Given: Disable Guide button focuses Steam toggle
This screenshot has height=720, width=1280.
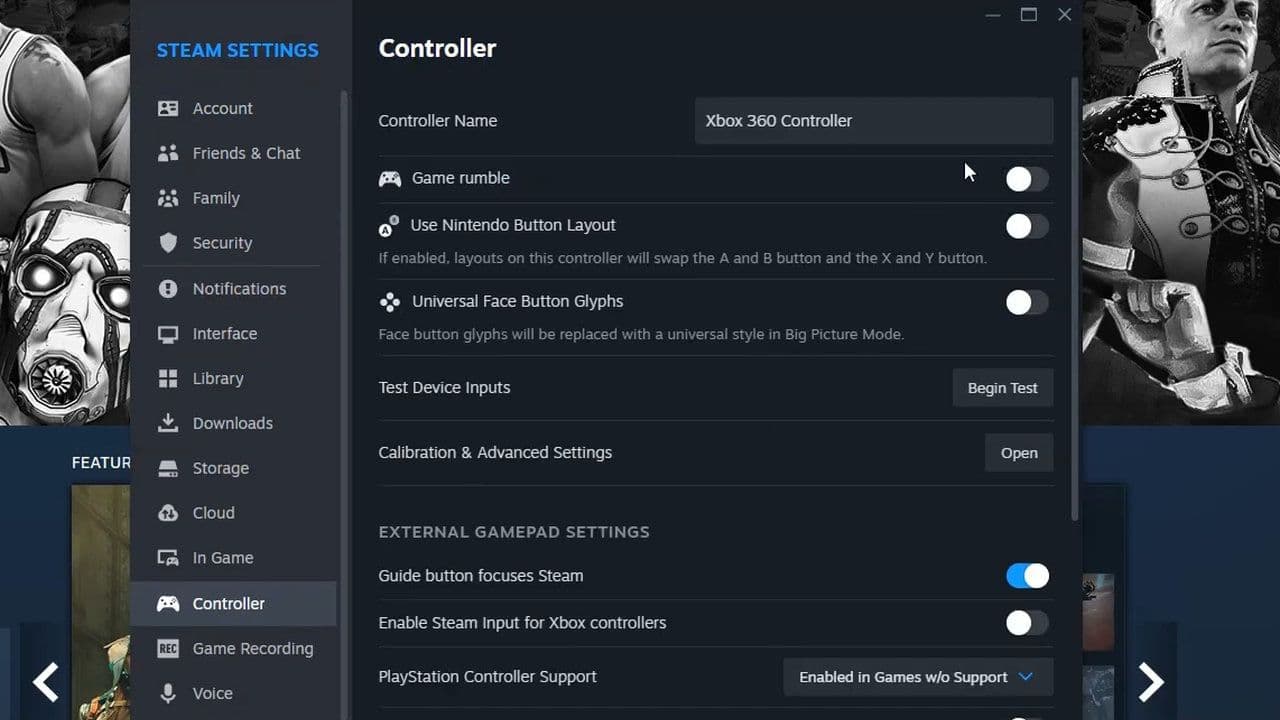Looking at the screenshot, I should (x=1027, y=576).
